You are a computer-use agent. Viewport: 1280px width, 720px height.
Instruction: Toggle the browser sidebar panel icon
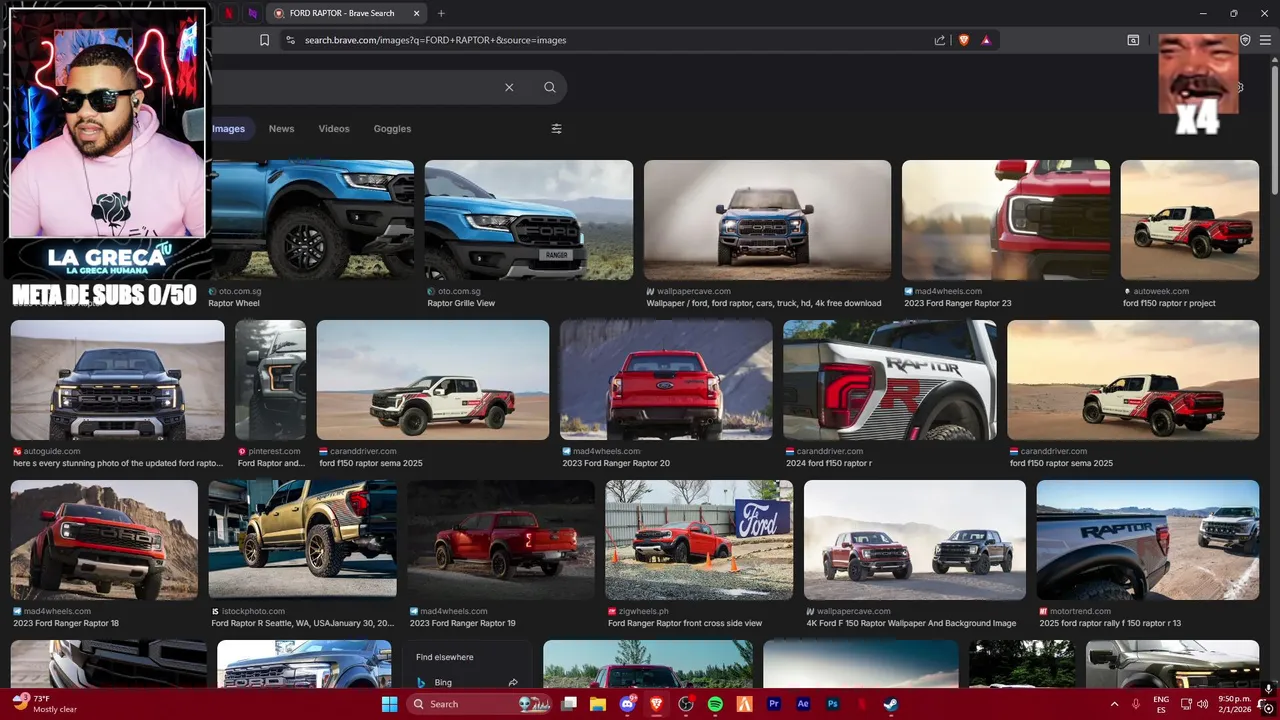[x=1133, y=40]
